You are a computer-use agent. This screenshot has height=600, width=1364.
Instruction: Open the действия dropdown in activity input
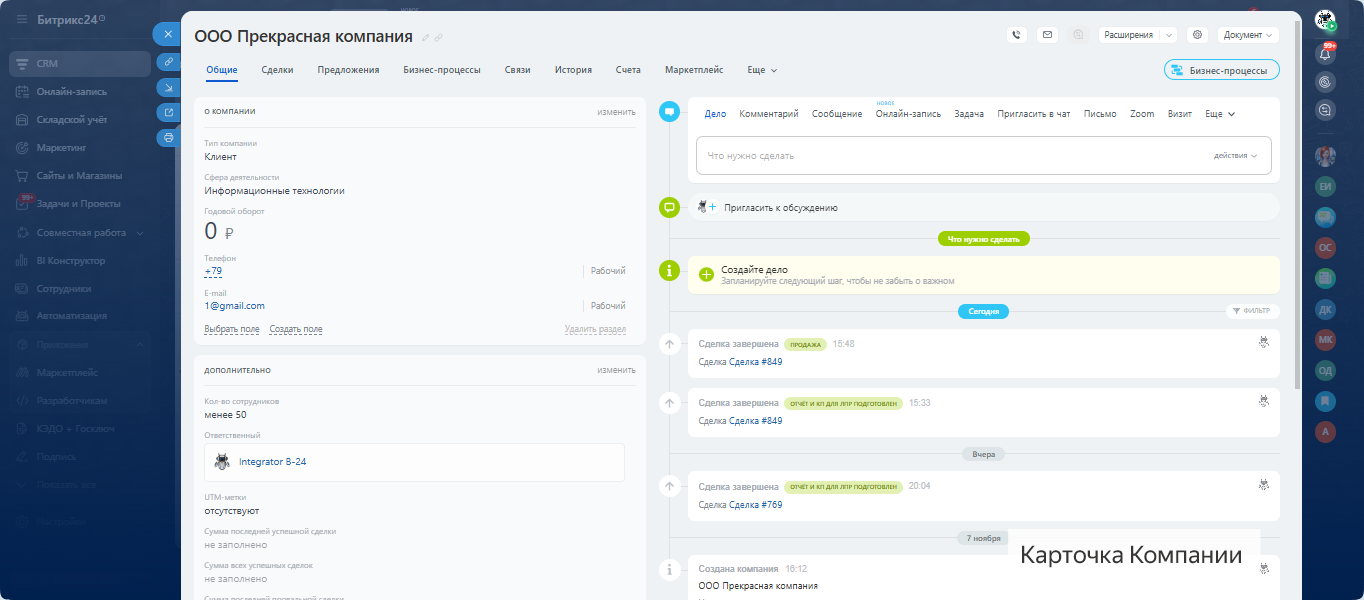click(x=1235, y=156)
